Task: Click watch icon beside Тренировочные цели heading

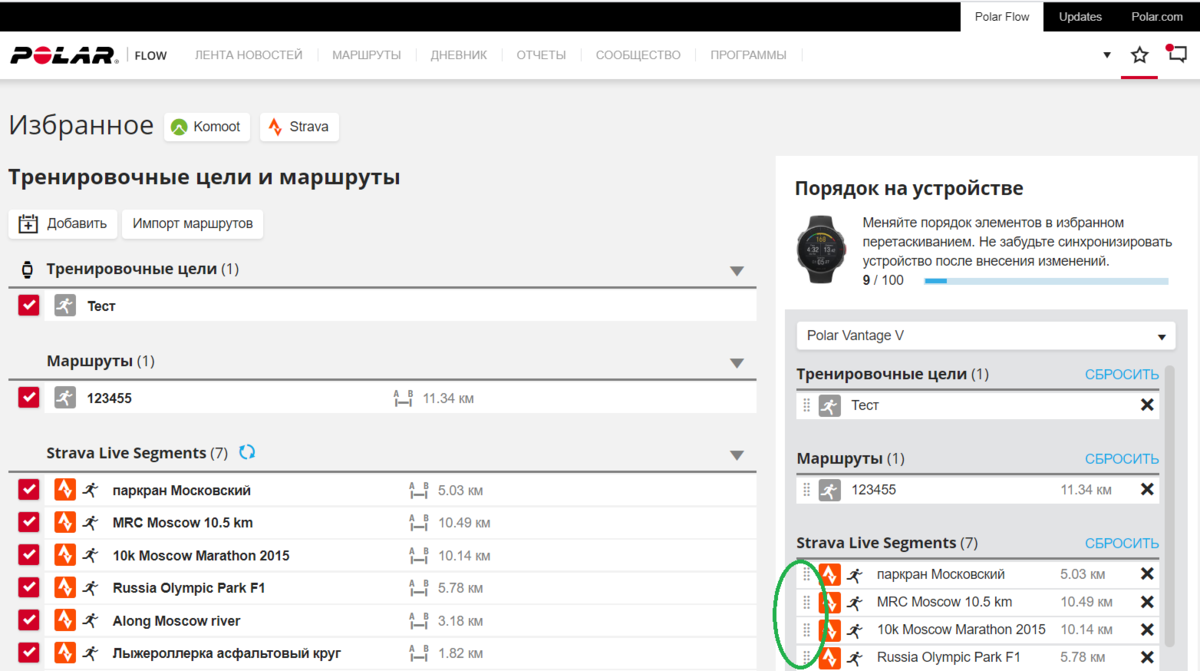Action: point(28,269)
